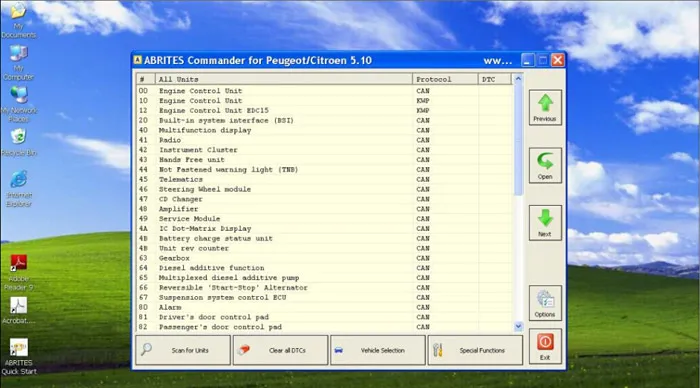Minimize the ABRITES Commander window
This screenshot has width=700, height=388.
528,60
